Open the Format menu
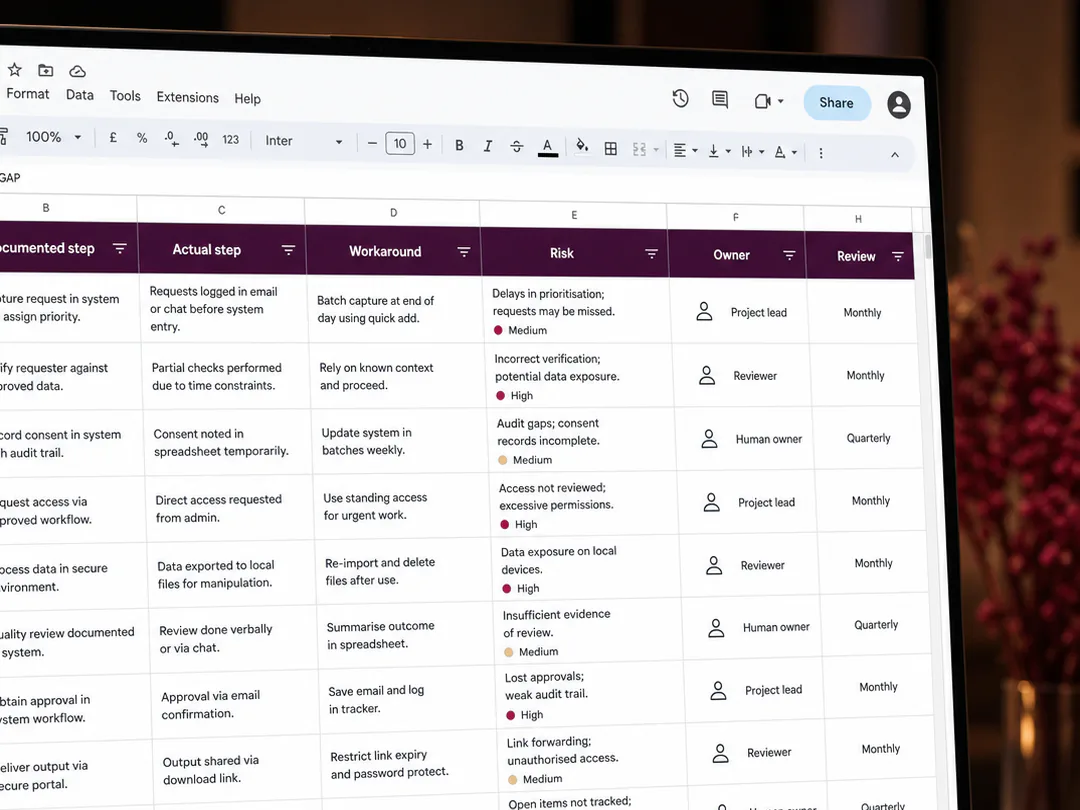 [x=28, y=94]
